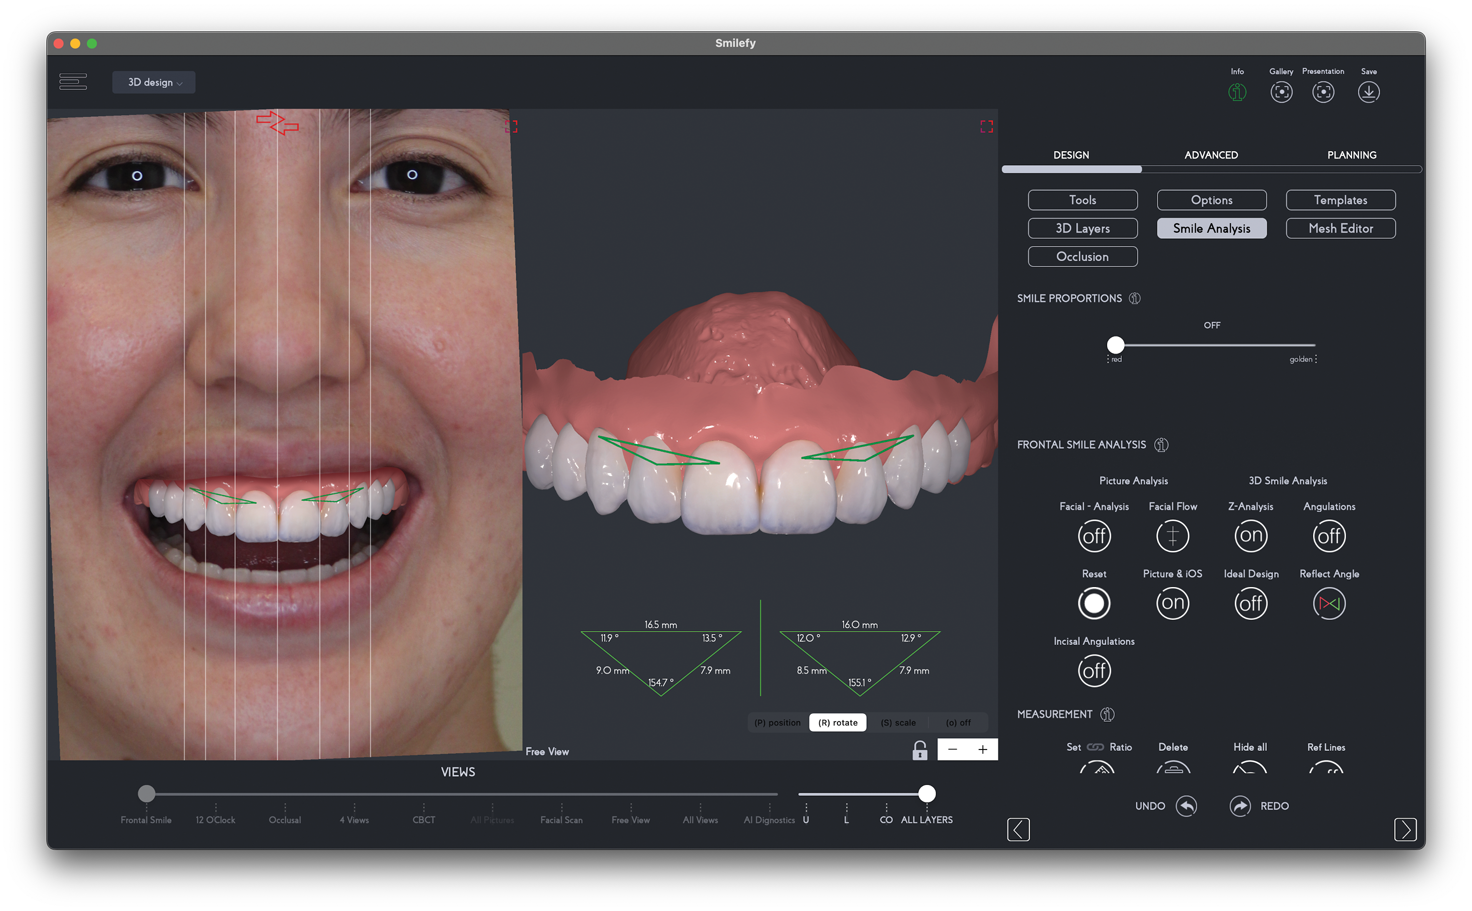Click the Presentation capture icon
This screenshot has height=911, width=1472.
pos(1323,91)
